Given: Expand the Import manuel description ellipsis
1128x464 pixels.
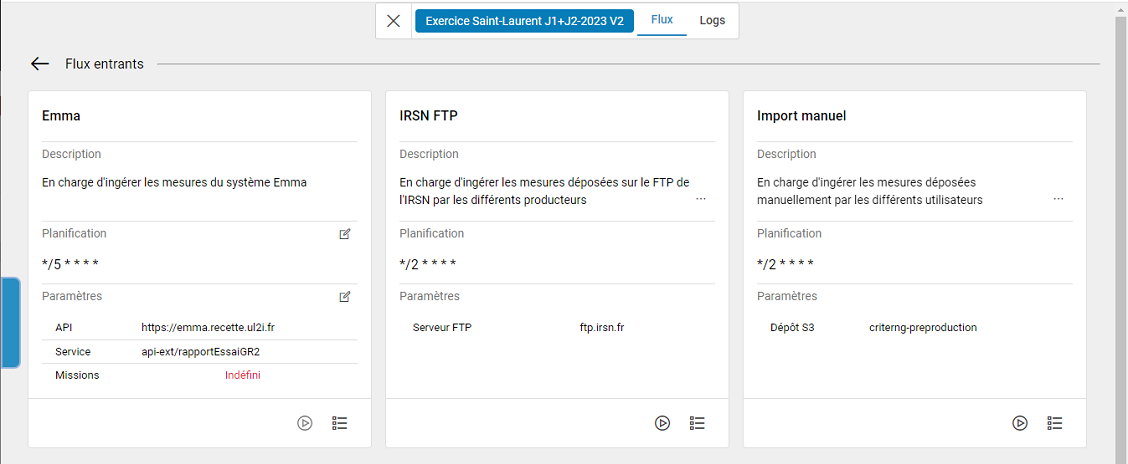Looking at the screenshot, I should coord(1058,199).
